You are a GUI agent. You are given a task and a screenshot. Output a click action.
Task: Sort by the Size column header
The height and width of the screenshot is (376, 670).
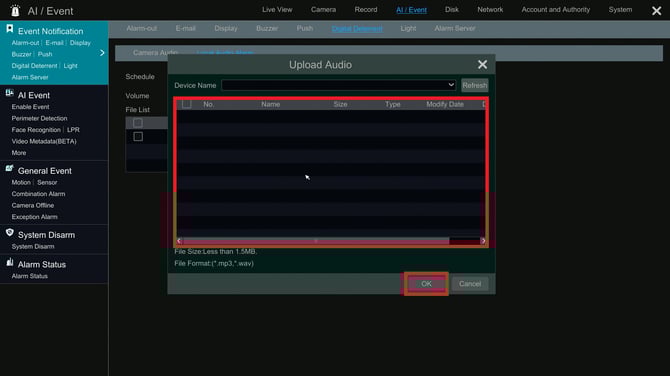pyautogui.click(x=340, y=104)
